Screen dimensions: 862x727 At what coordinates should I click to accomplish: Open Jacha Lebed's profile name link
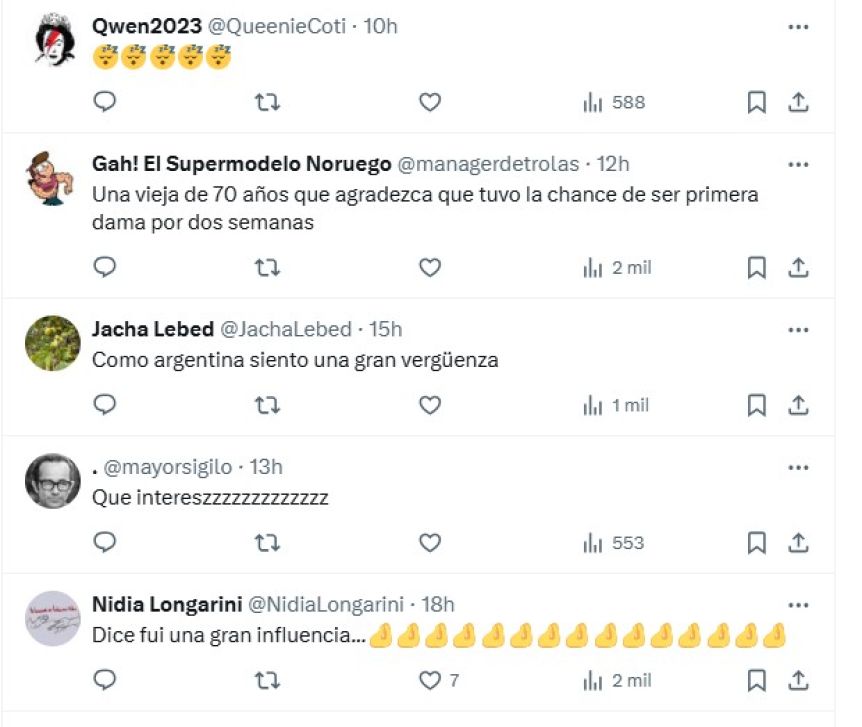(x=152, y=329)
